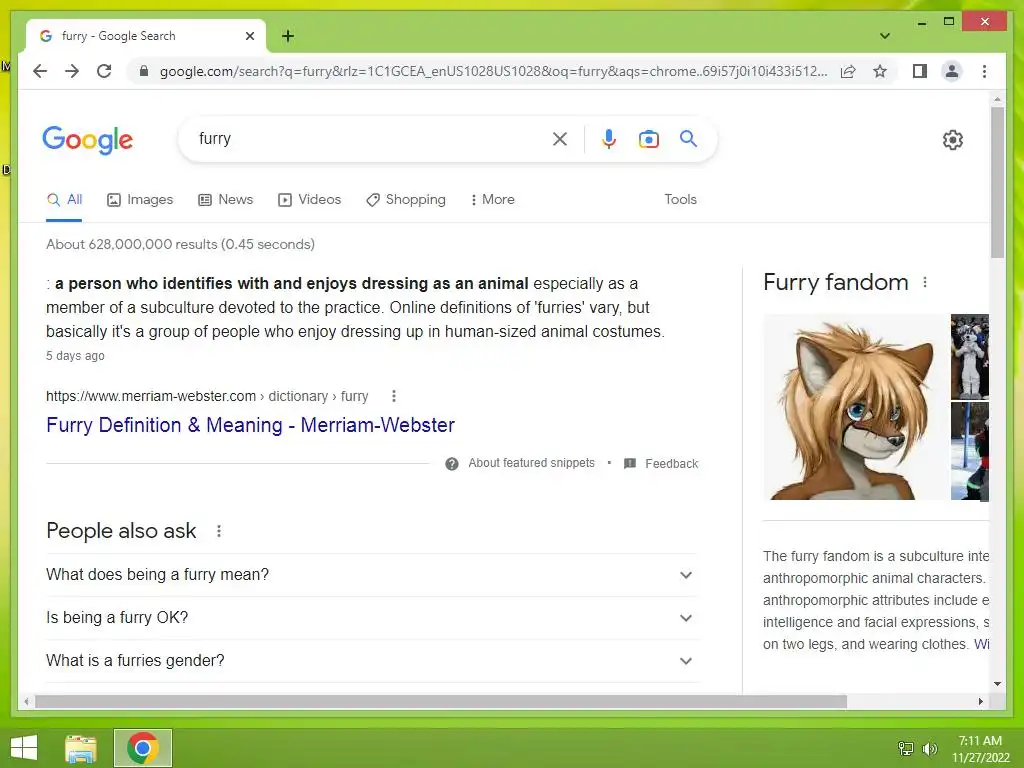Open the fox character illustration image
The width and height of the screenshot is (1024, 768).
pyautogui.click(x=855, y=408)
